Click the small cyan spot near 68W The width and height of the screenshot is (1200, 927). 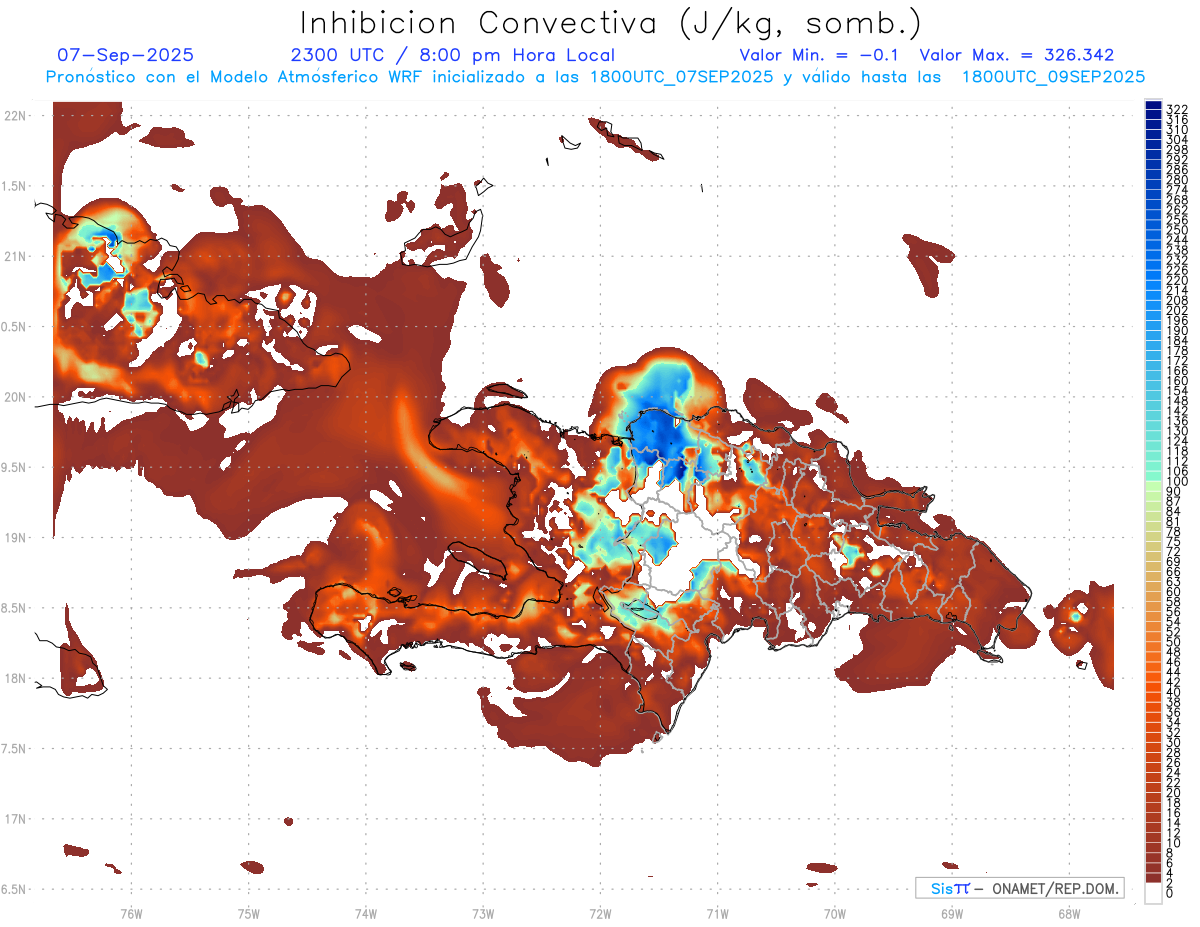click(x=1076, y=616)
